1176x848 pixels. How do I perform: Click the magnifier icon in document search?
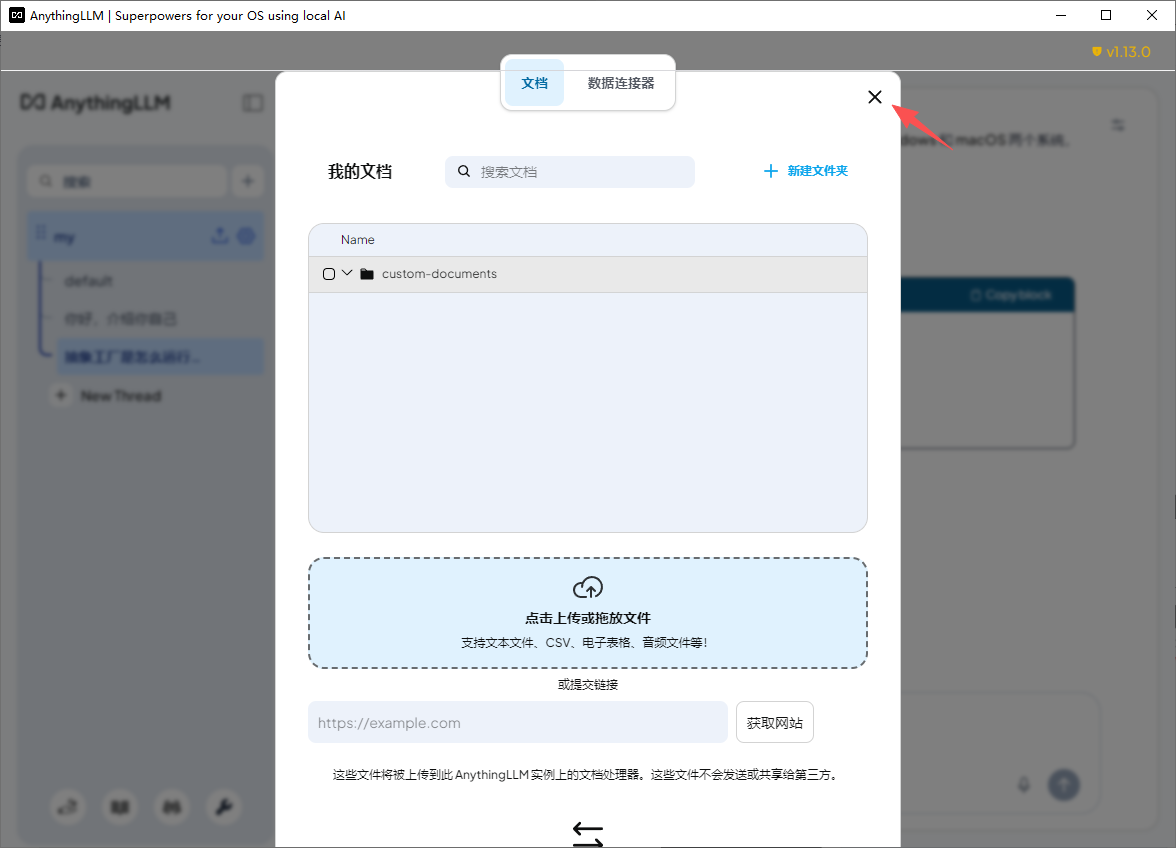(x=464, y=172)
